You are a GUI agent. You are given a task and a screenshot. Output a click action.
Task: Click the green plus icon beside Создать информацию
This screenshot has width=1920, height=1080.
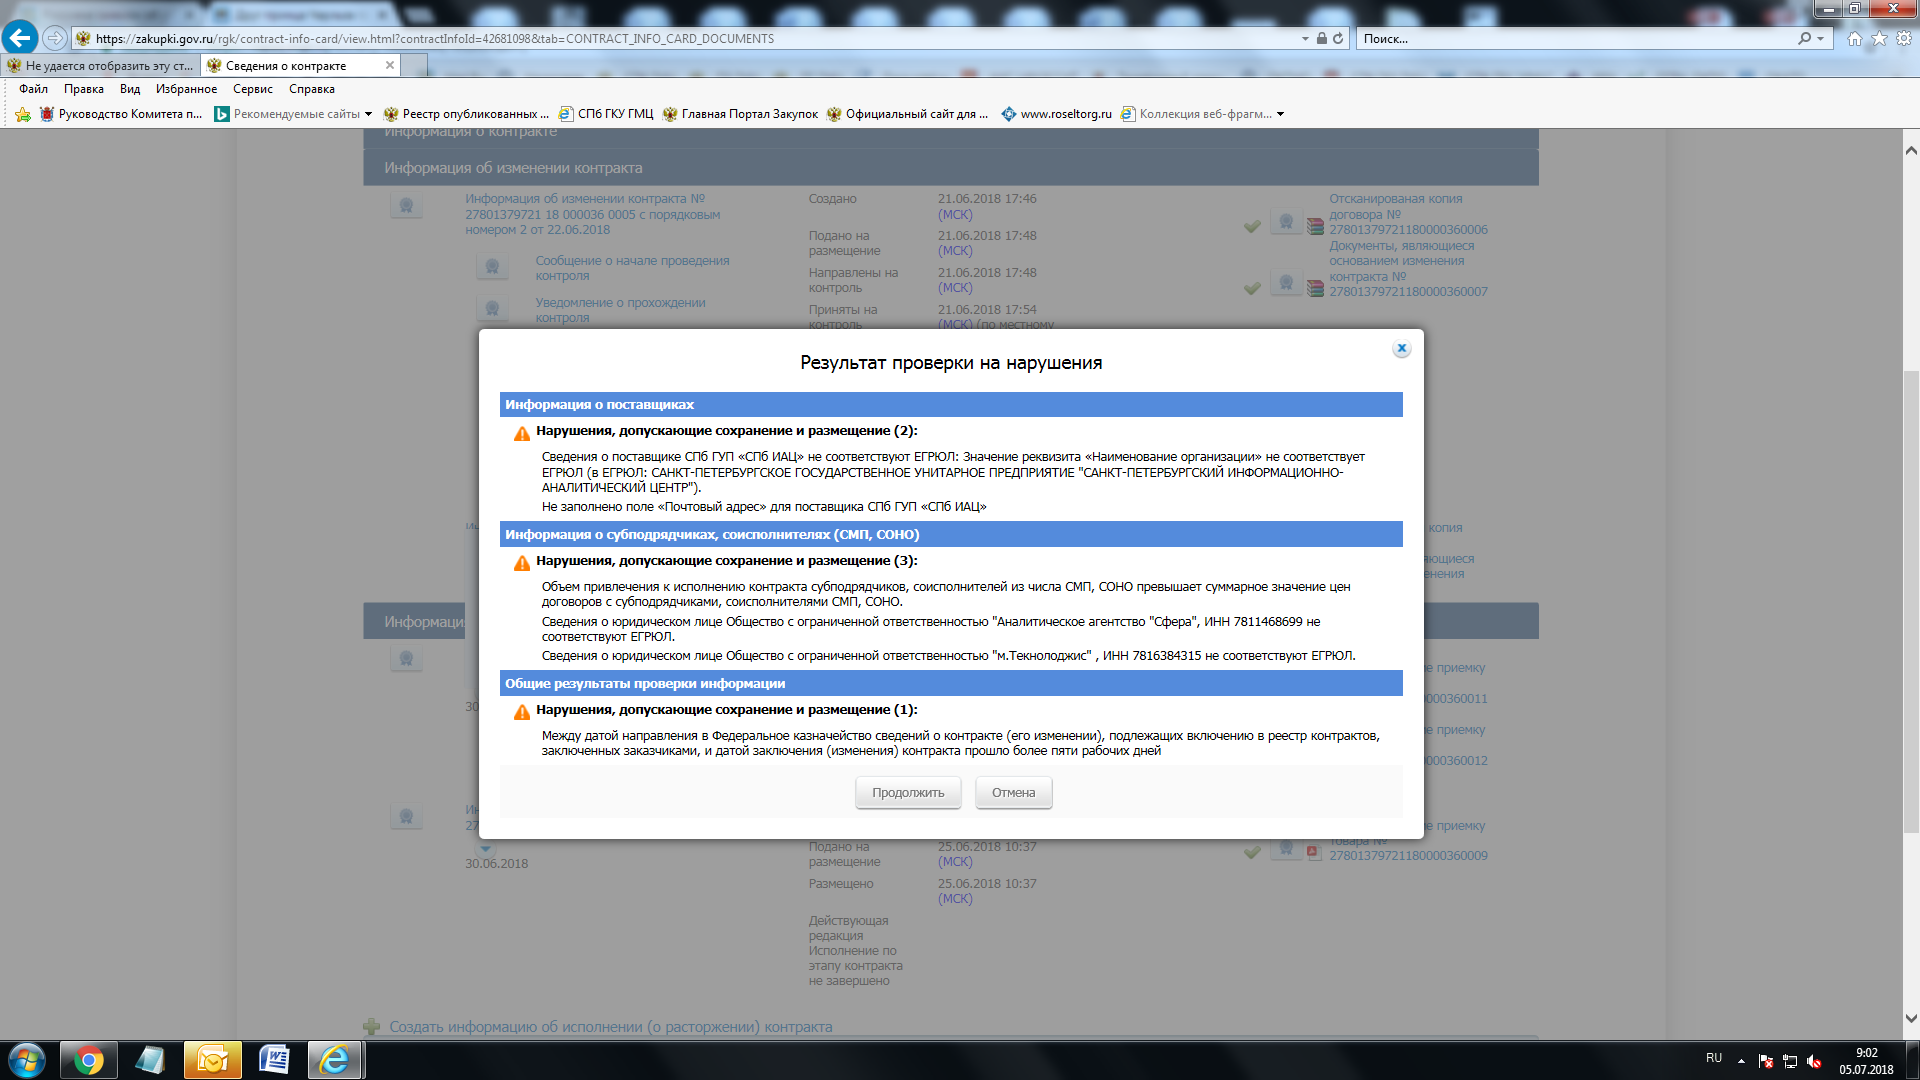click(x=372, y=1027)
